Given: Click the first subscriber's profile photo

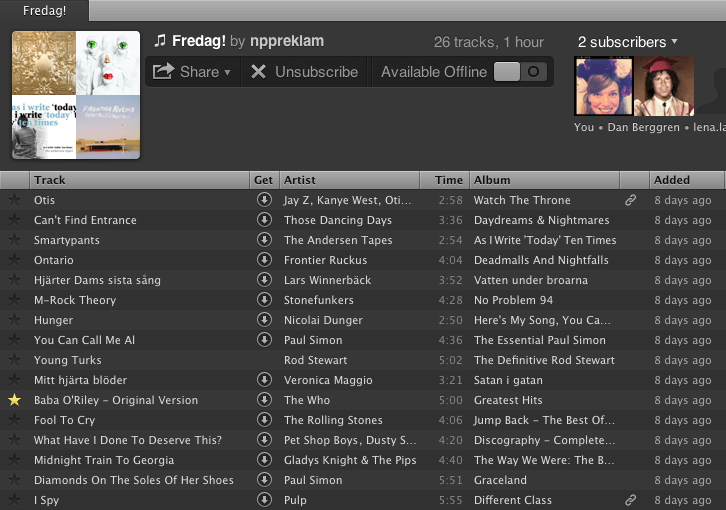Looking at the screenshot, I should (x=604, y=86).
